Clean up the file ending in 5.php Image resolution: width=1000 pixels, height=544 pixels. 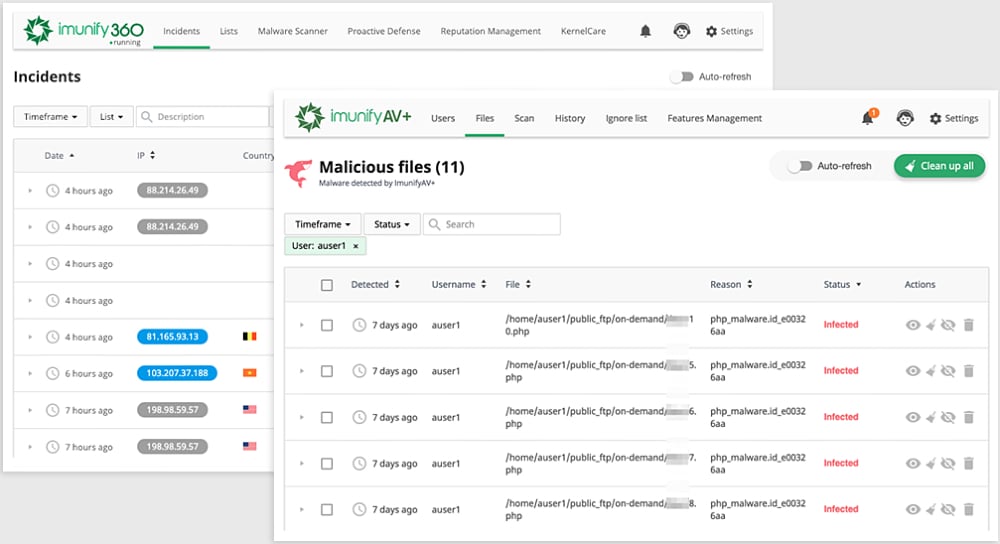pyautogui.click(x=931, y=371)
